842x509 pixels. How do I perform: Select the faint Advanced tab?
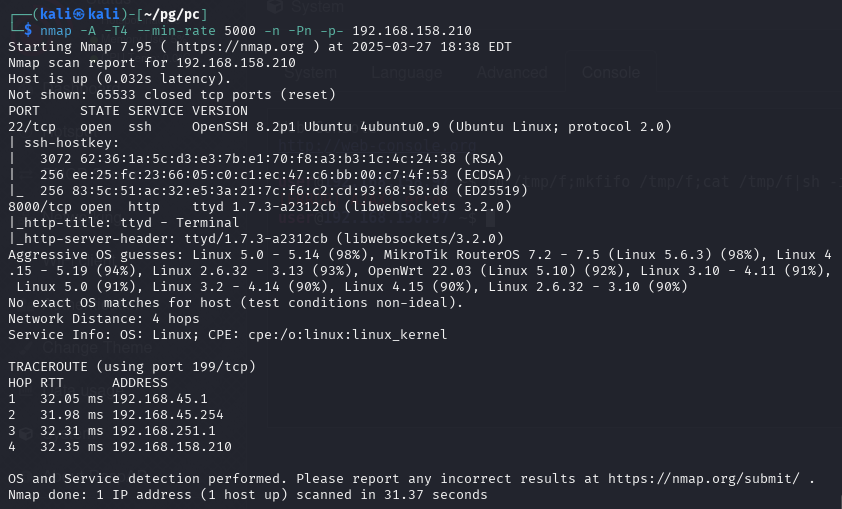click(x=511, y=73)
